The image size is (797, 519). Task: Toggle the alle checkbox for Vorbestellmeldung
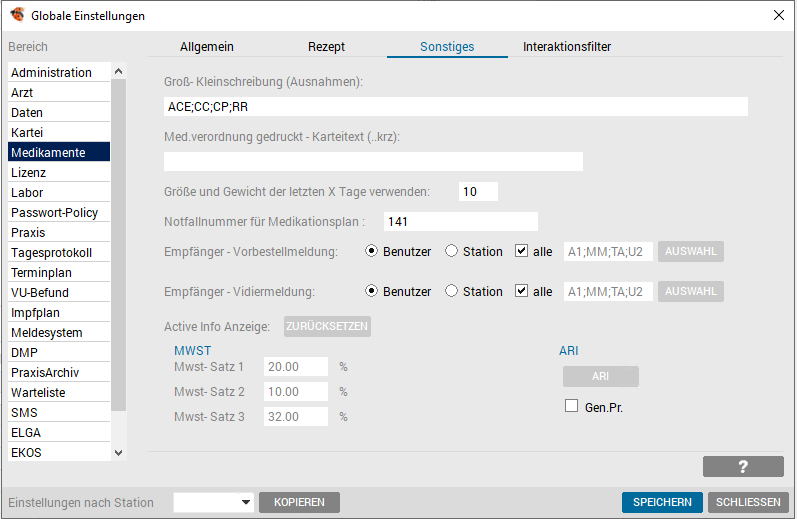(521, 251)
